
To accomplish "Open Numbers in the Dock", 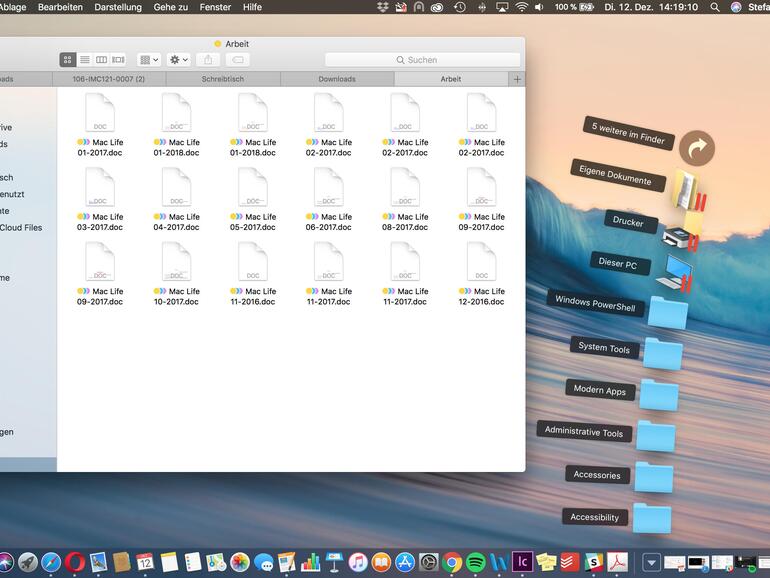I will tap(310, 562).
